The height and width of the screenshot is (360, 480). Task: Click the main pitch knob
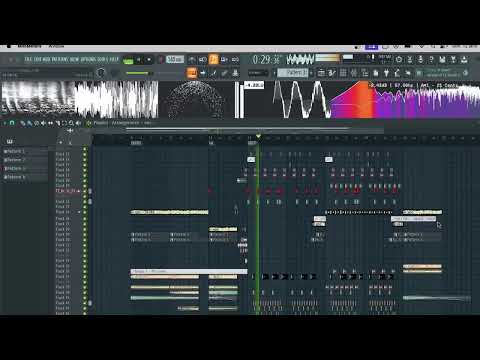point(115,73)
